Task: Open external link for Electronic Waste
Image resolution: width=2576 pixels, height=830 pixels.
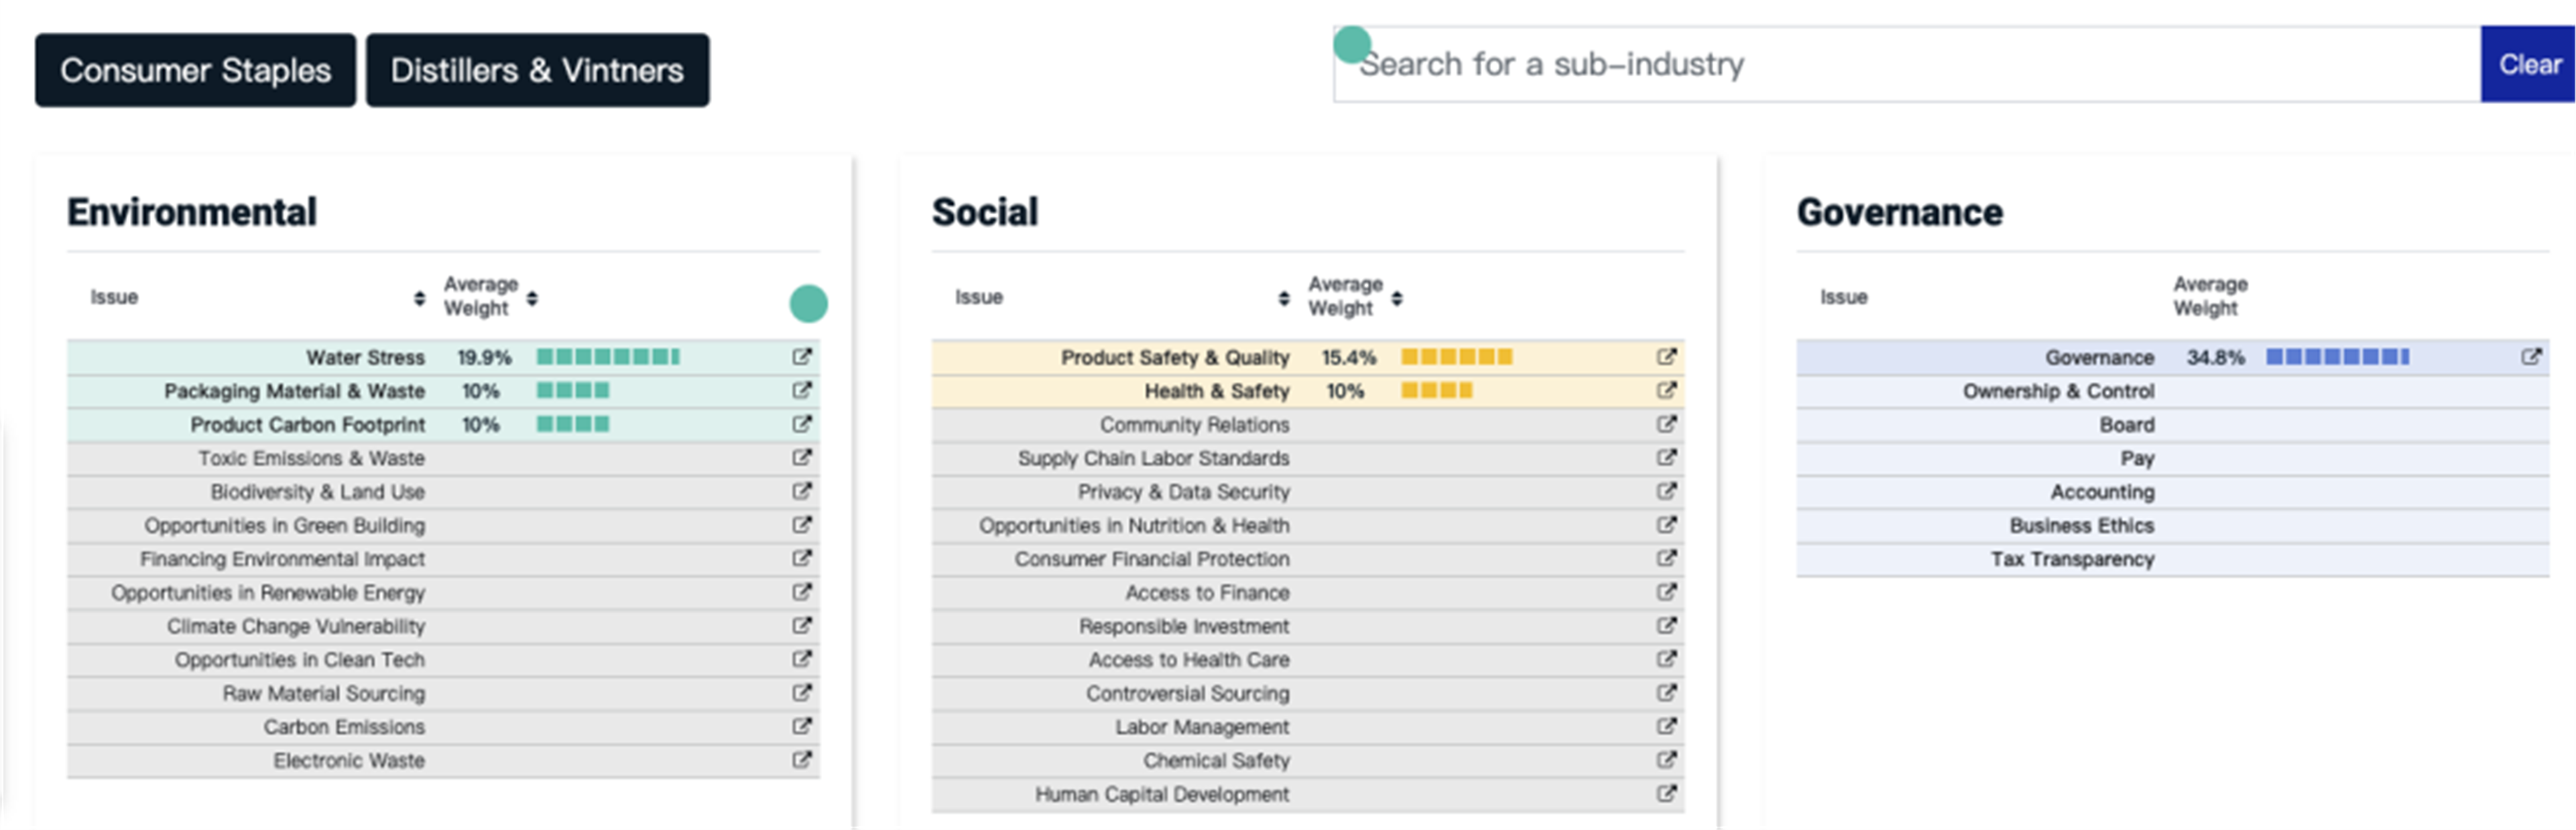Action: tap(802, 760)
